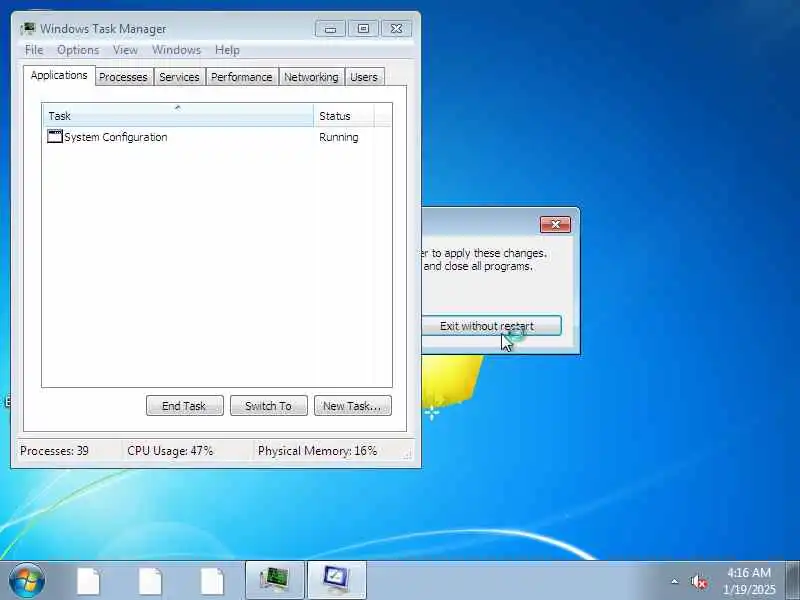800x600 pixels.
Task: Click the CPU Usage: 47% status text
Action: (x=170, y=451)
